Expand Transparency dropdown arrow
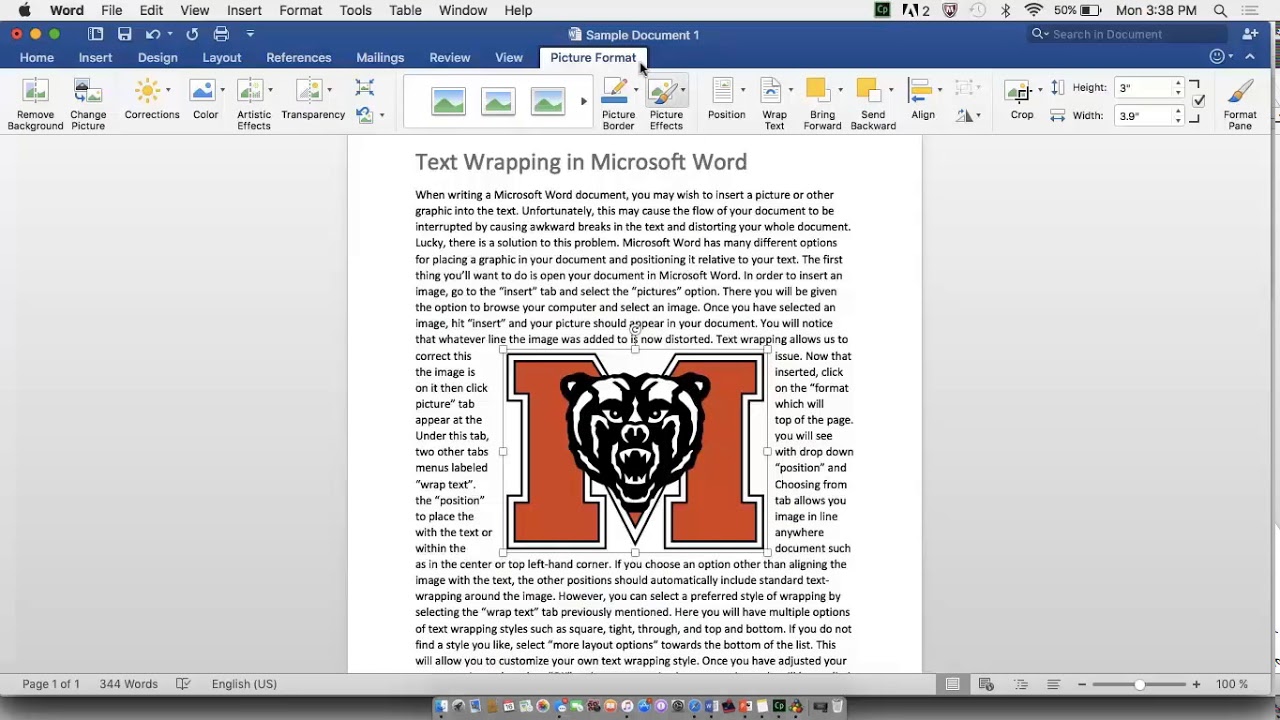This screenshot has height=720, width=1280. click(328, 90)
